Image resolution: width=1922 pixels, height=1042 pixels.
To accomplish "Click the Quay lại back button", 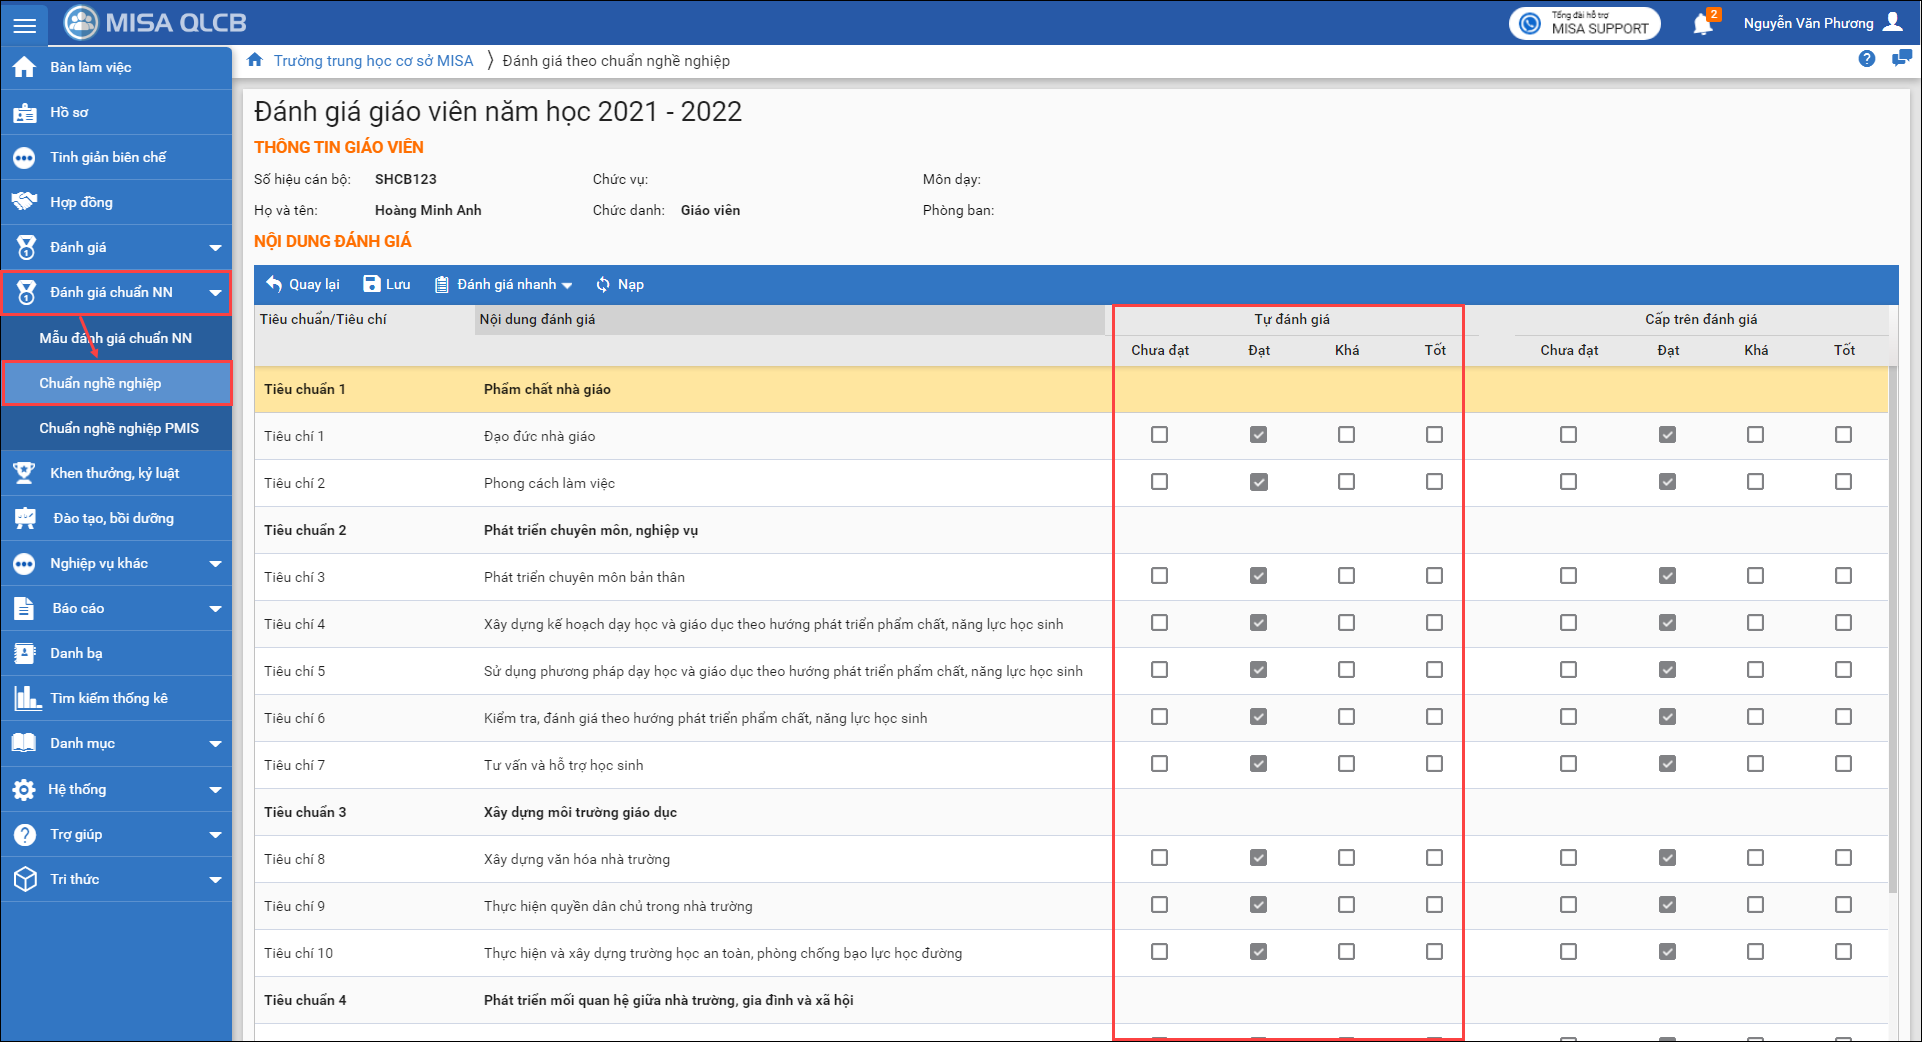I will pyautogui.click(x=303, y=285).
